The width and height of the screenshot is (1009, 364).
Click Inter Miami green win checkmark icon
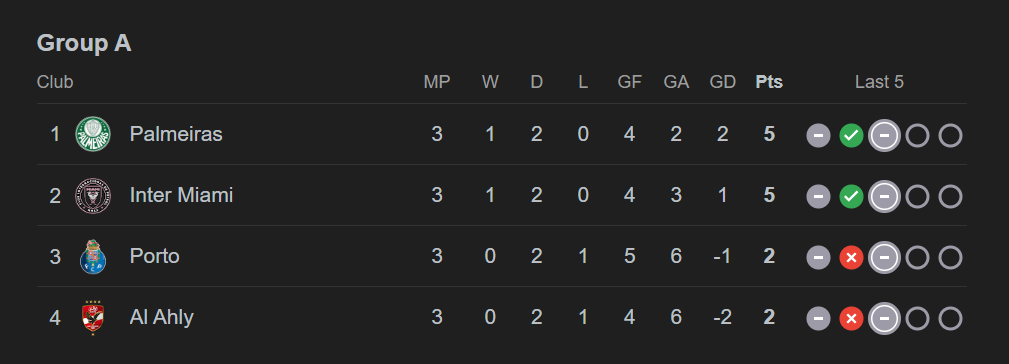tap(851, 196)
